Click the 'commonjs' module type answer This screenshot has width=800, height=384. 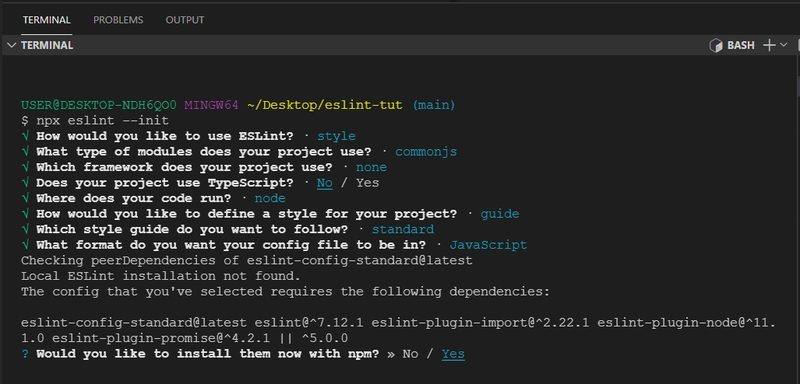[x=426, y=152]
